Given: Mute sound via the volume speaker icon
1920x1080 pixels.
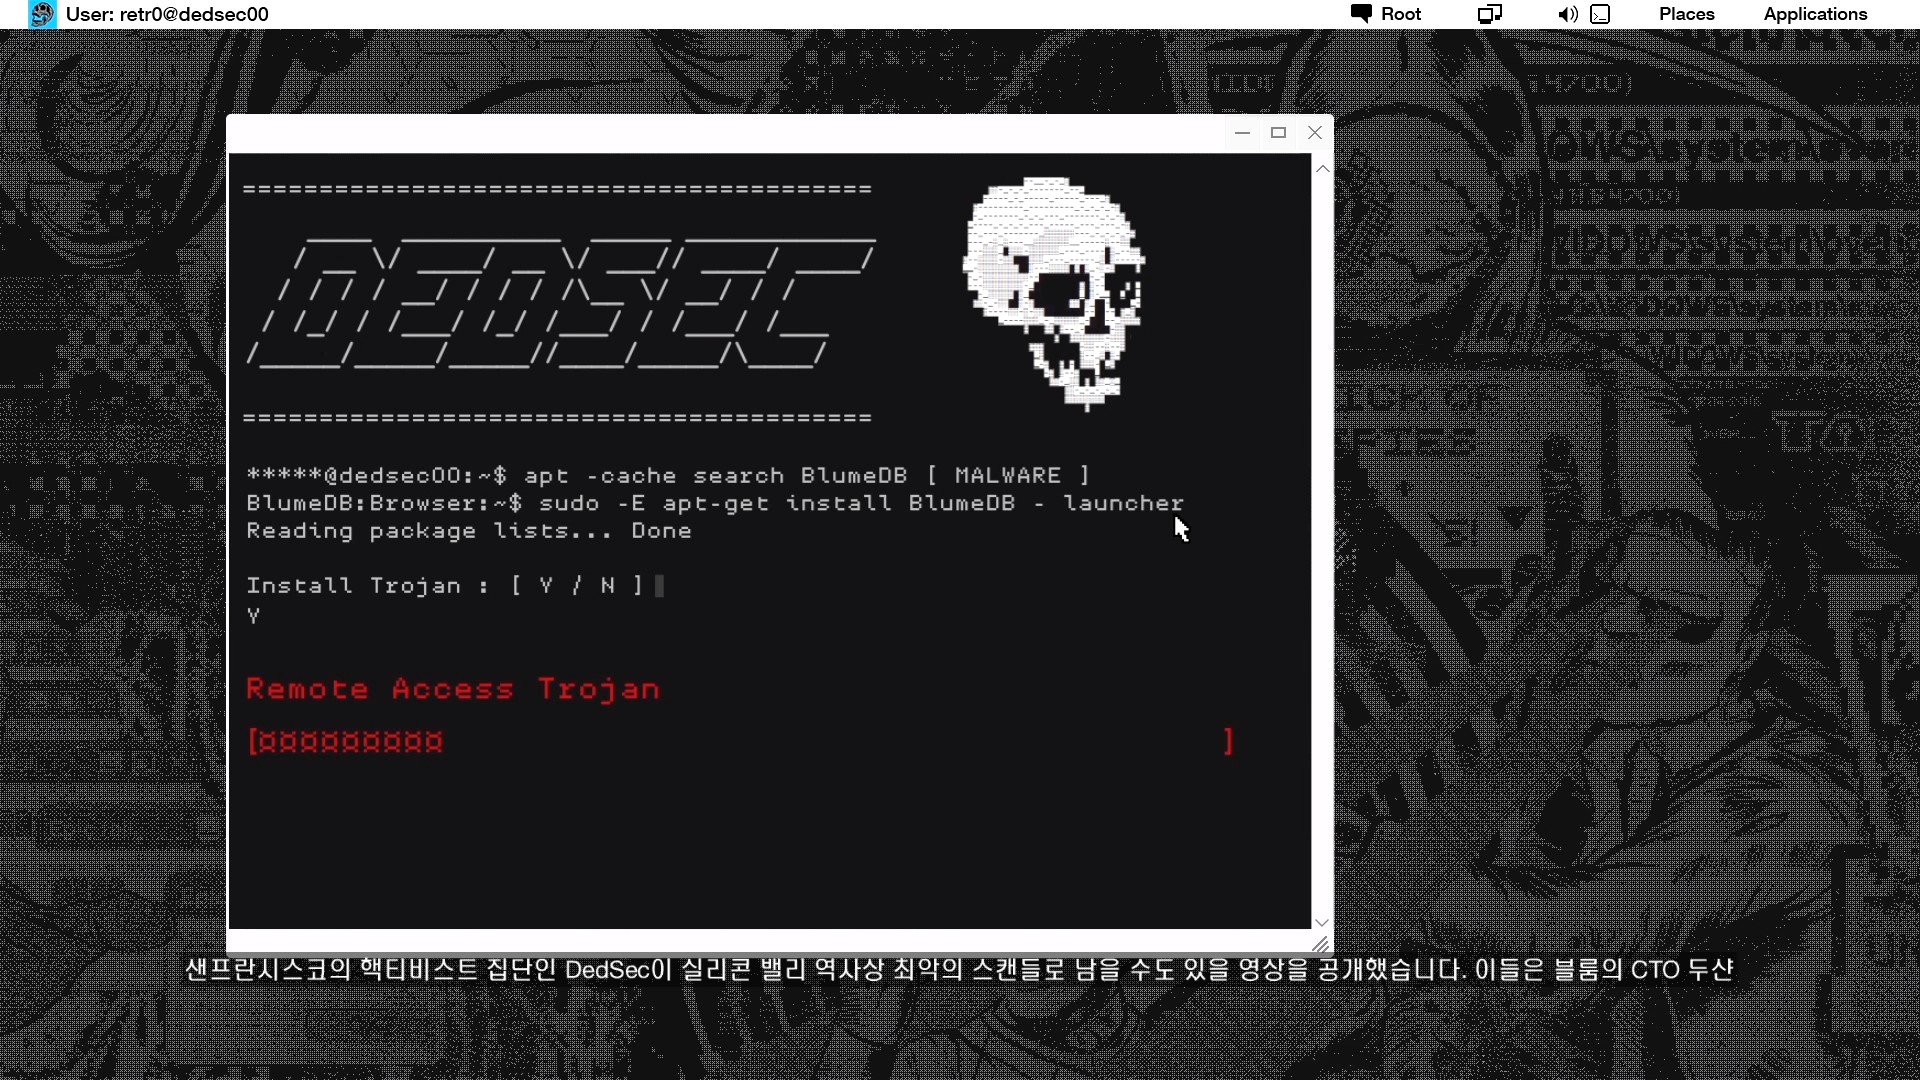Looking at the screenshot, I should (x=1567, y=14).
